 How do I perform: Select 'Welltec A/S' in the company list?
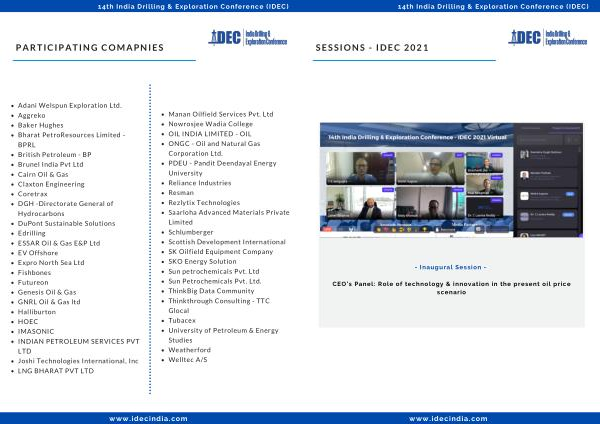(188, 360)
